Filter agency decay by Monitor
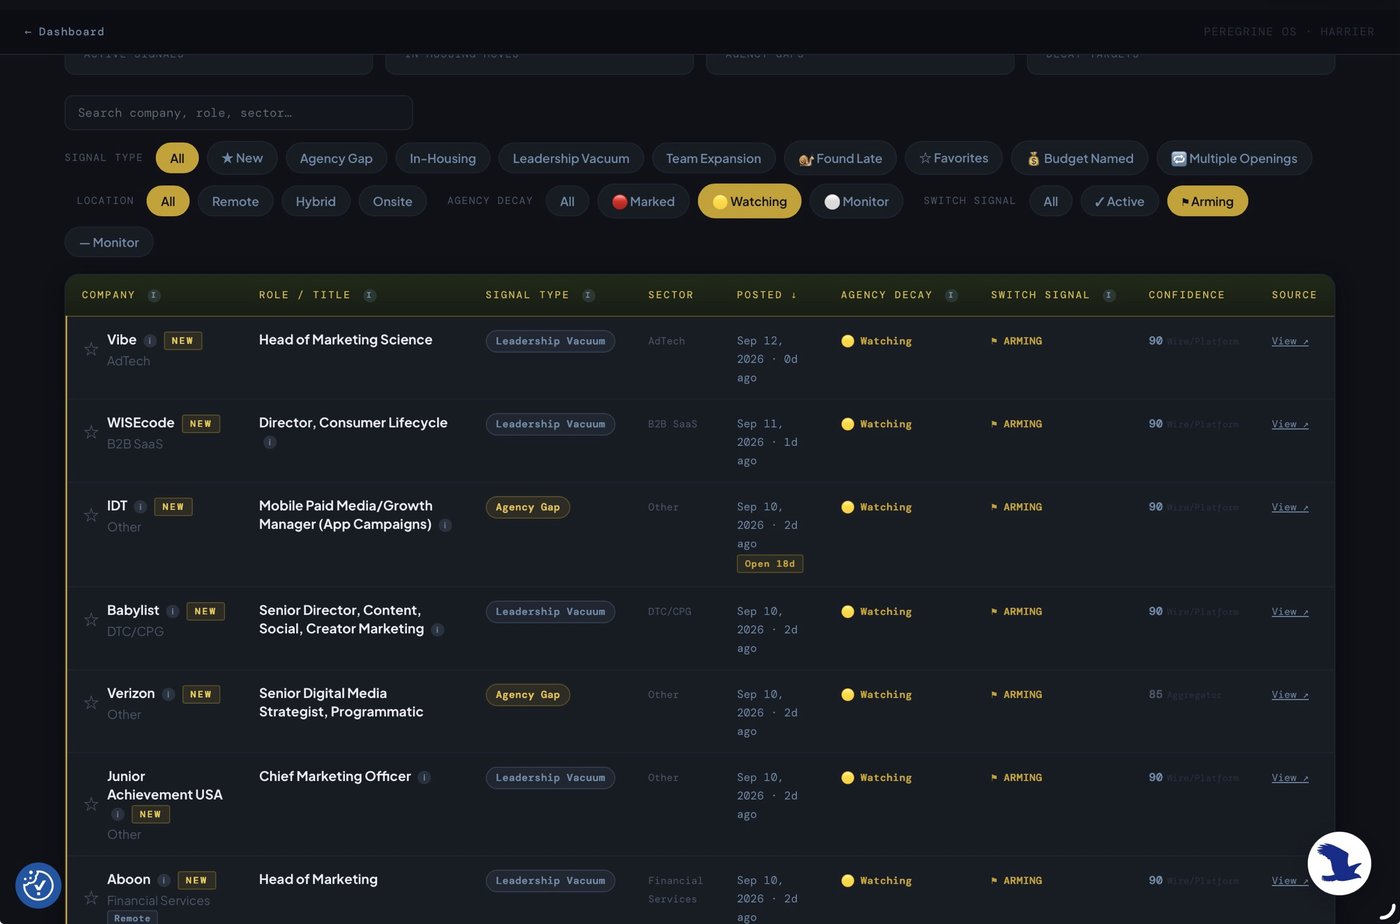This screenshot has height=924, width=1400. 856,201
